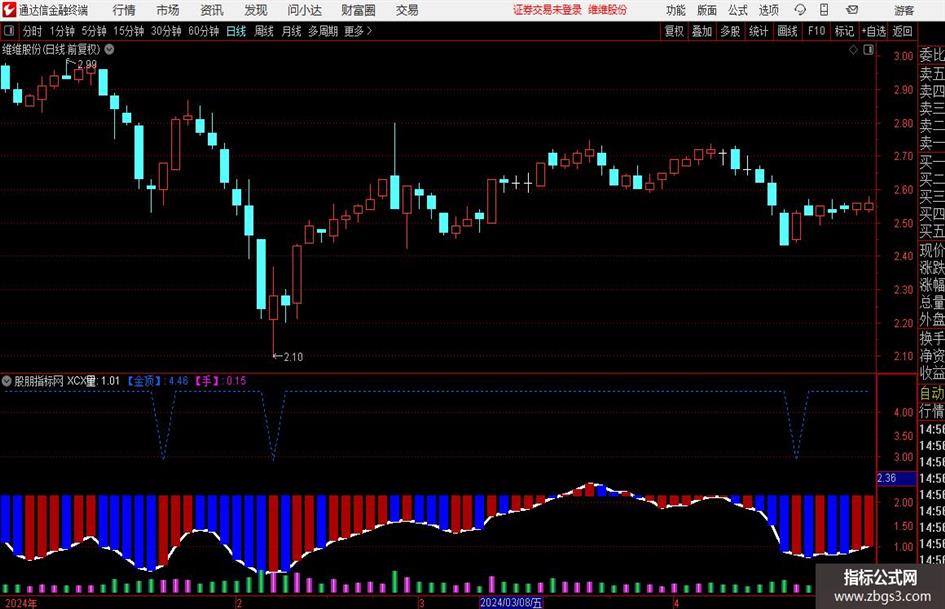Open the 交易 menu

click(x=407, y=10)
